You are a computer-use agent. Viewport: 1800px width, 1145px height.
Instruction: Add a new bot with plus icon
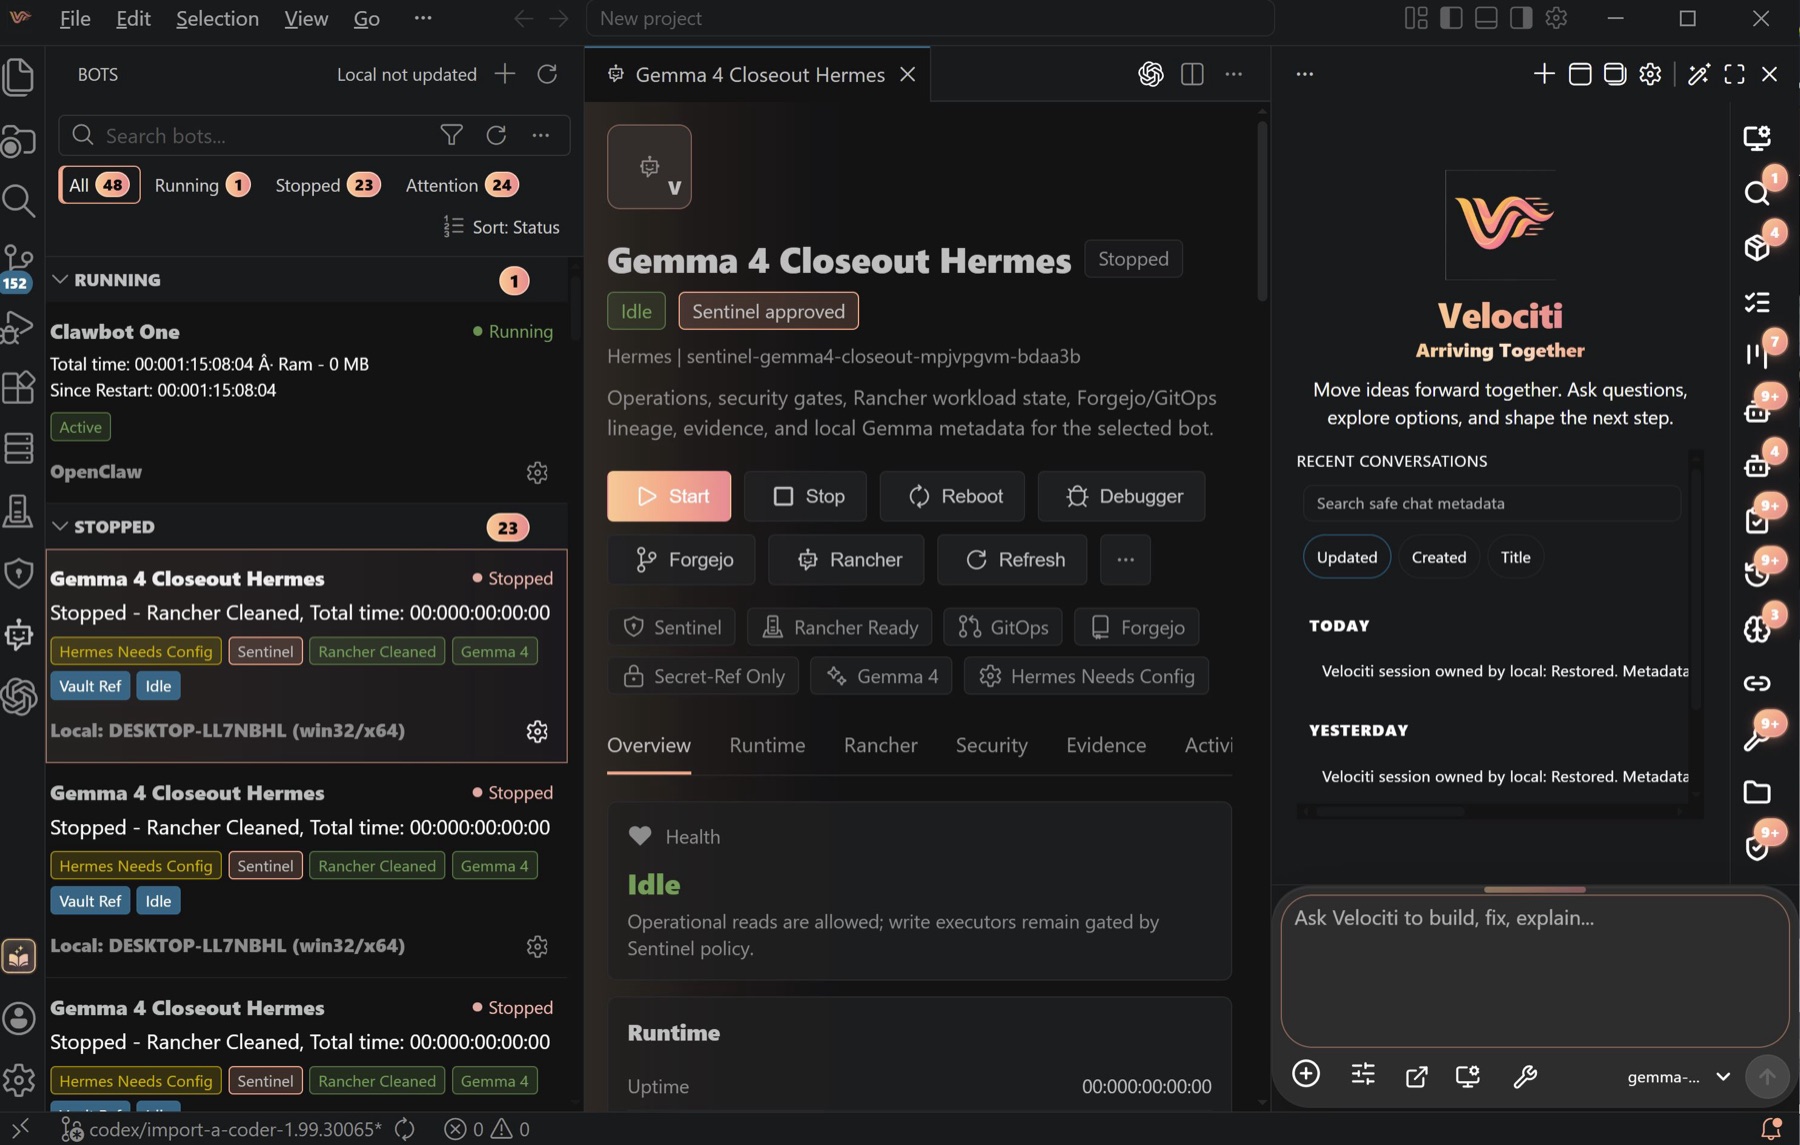(x=505, y=74)
